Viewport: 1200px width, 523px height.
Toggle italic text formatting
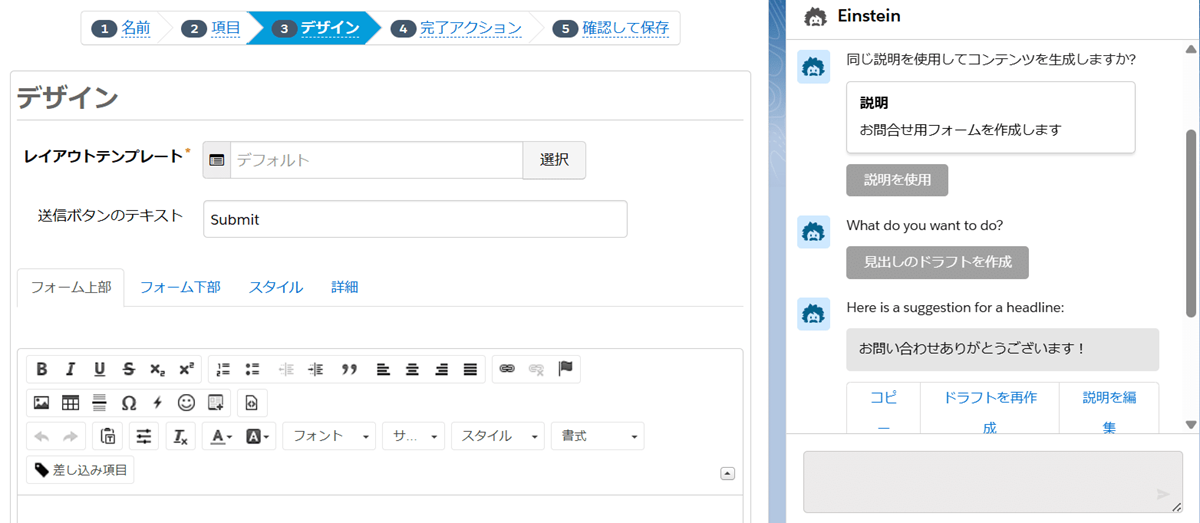(71, 369)
